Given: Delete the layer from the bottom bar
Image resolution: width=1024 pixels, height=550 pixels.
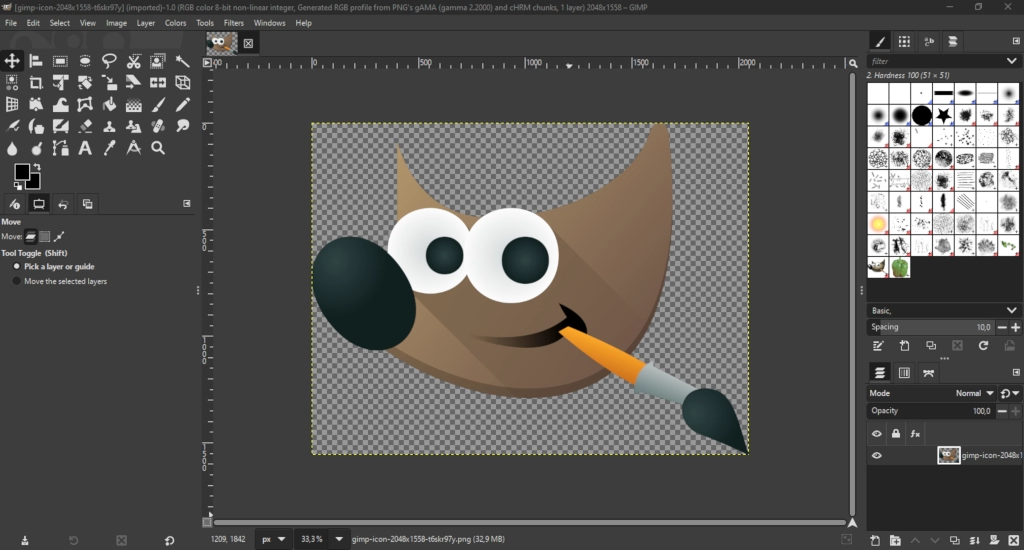Looking at the screenshot, I should tap(1014, 540).
